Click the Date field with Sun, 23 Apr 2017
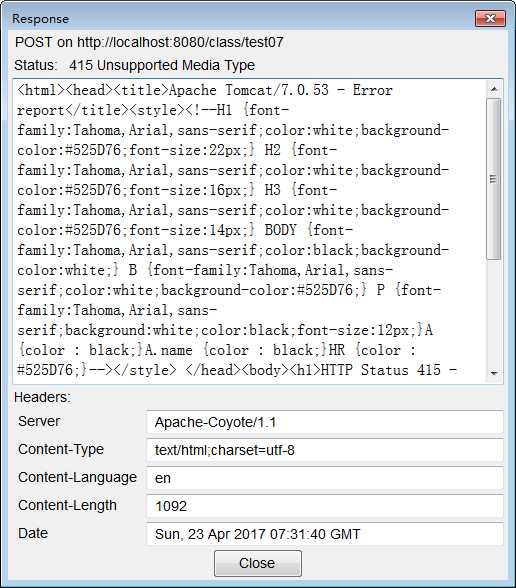Screen dimensions: 516x588 [x=325, y=534]
